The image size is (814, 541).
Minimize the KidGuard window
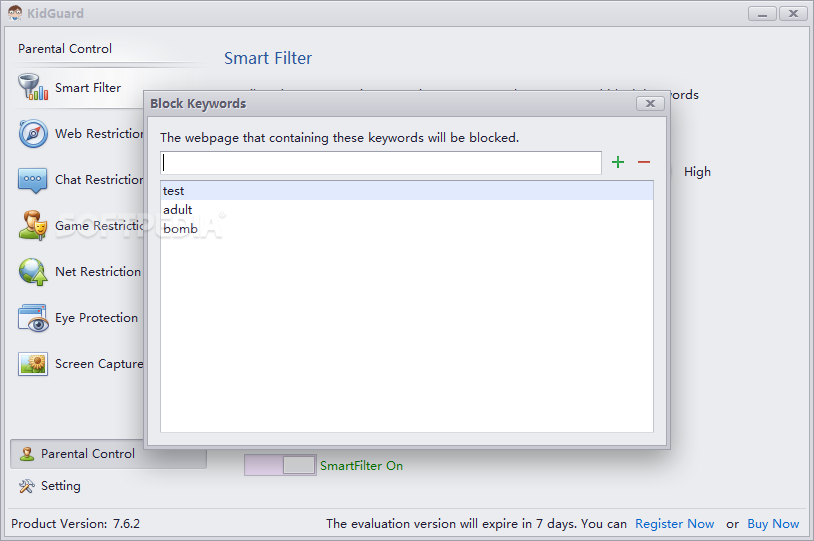762,13
